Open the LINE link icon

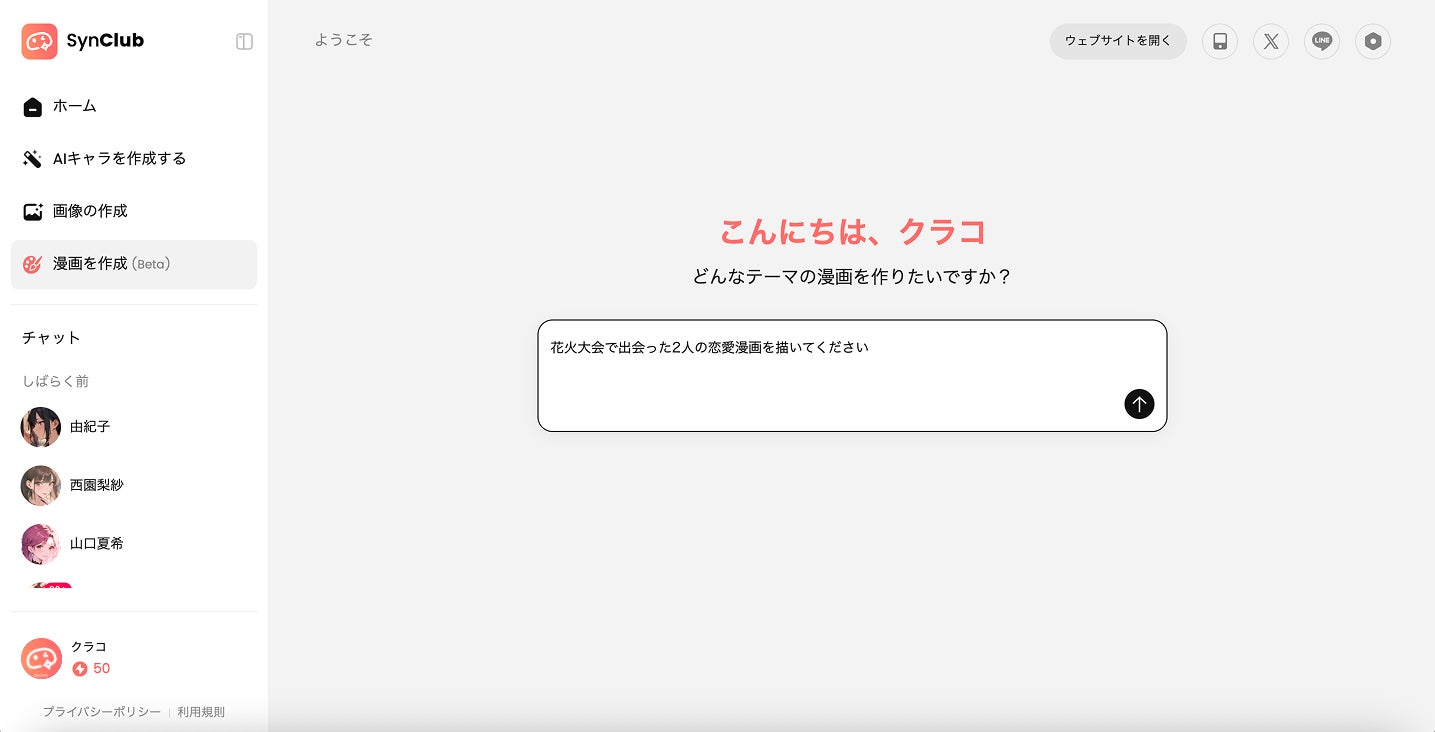point(1322,41)
